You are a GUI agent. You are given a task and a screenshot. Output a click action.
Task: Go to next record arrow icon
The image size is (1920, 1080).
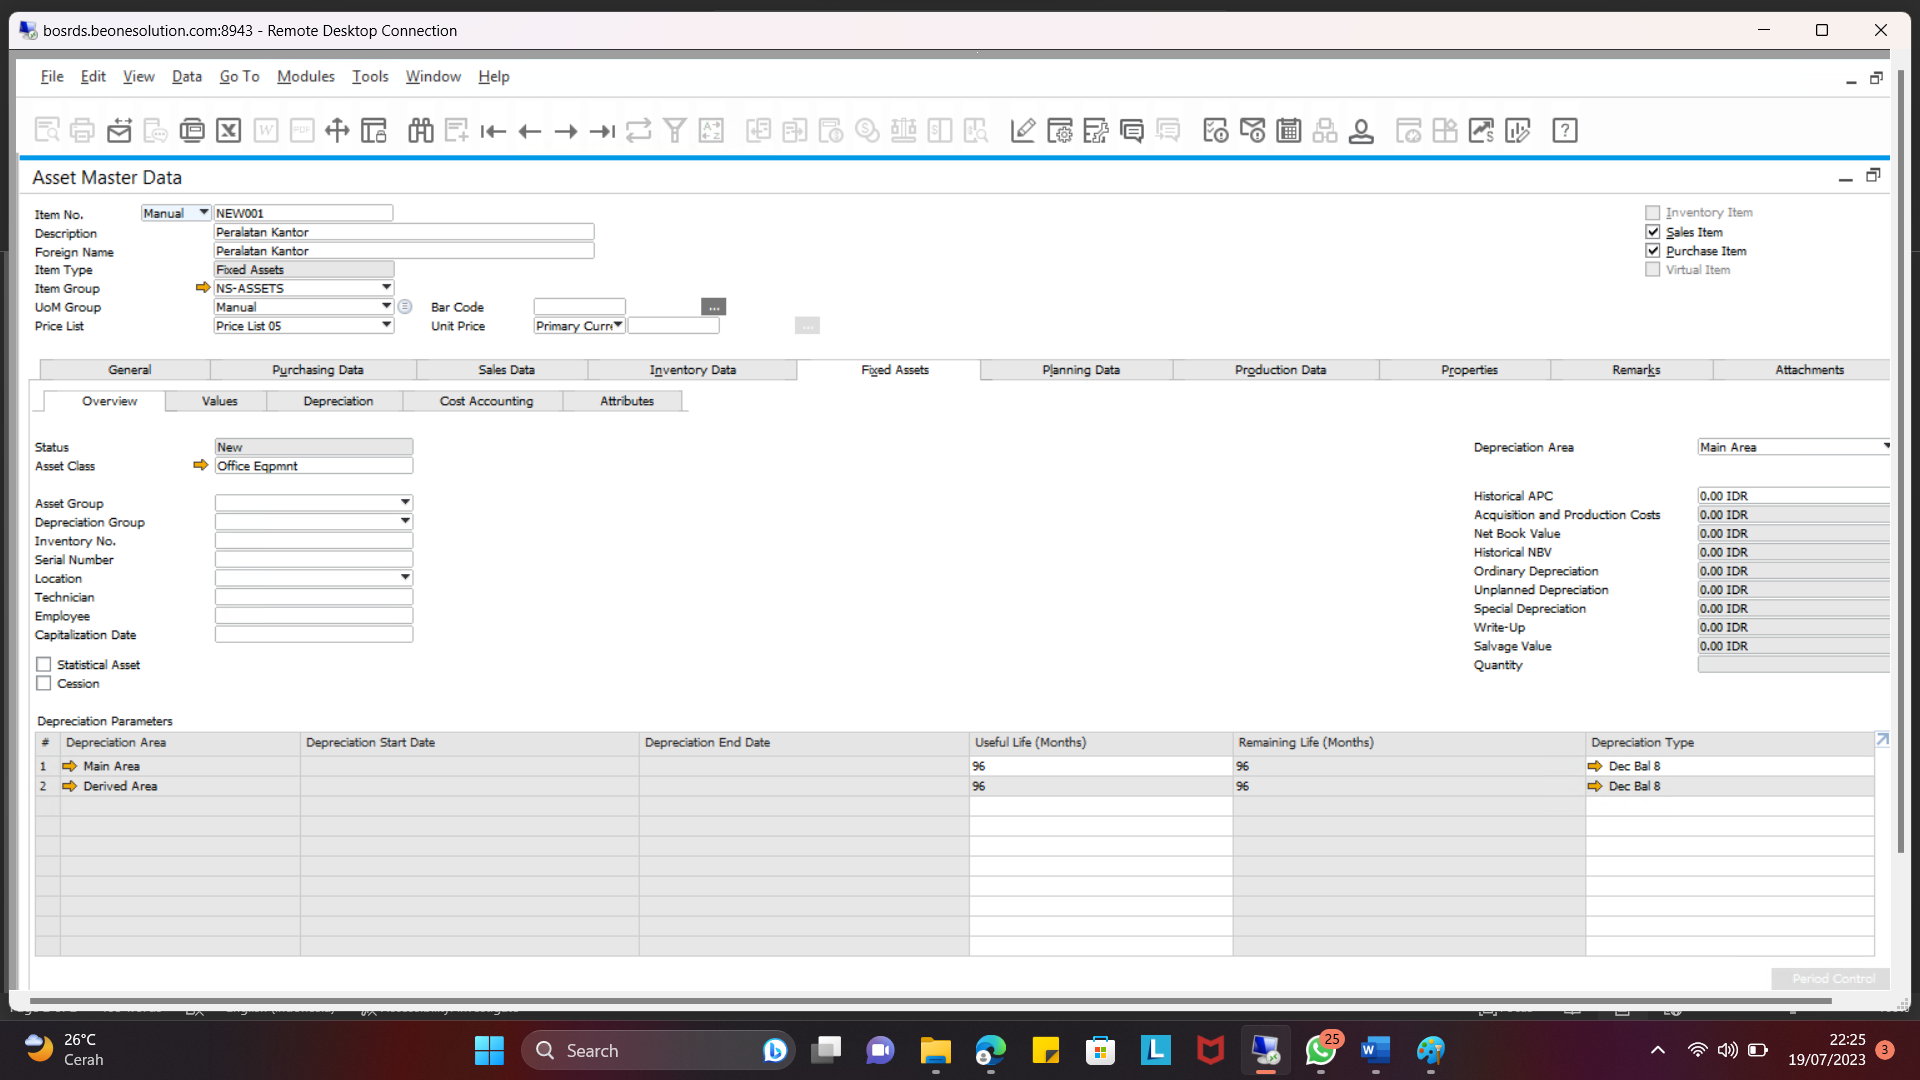click(x=566, y=131)
